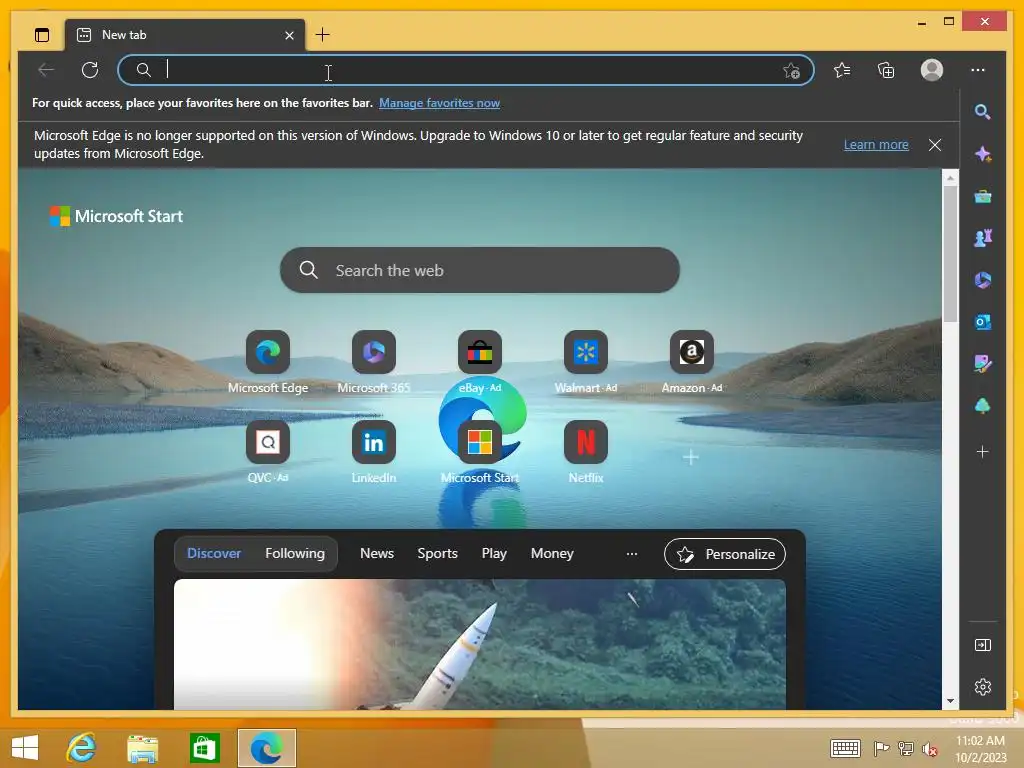Open sidebar settings gear icon
This screenshot has height=768, width=1024.
coord(983,687)
